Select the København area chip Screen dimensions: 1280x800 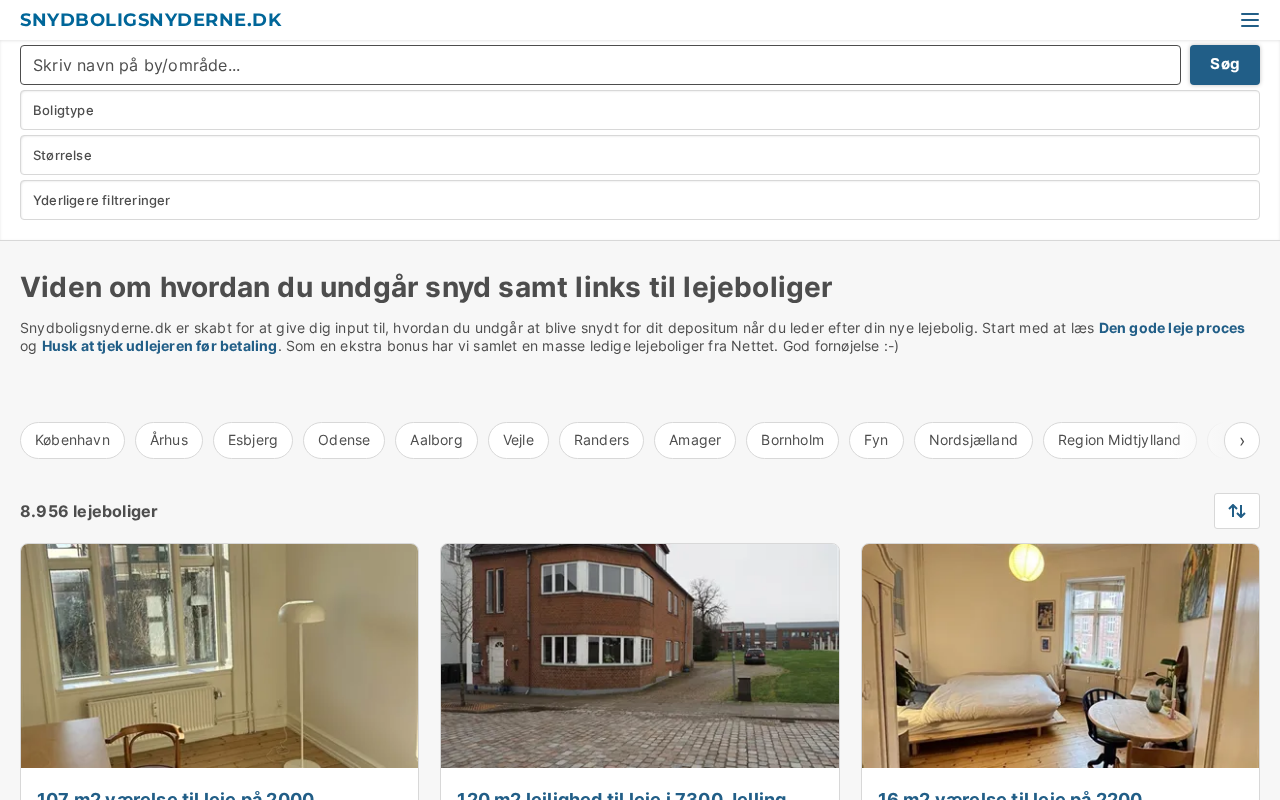[72, 440]
